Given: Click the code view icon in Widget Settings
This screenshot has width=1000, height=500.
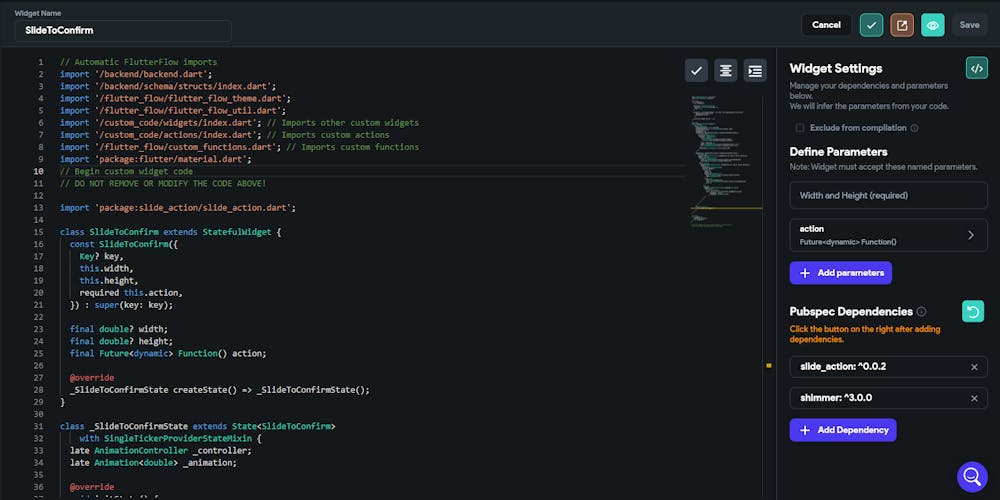Looking at the screenshot, I should [x=976, y=68].
